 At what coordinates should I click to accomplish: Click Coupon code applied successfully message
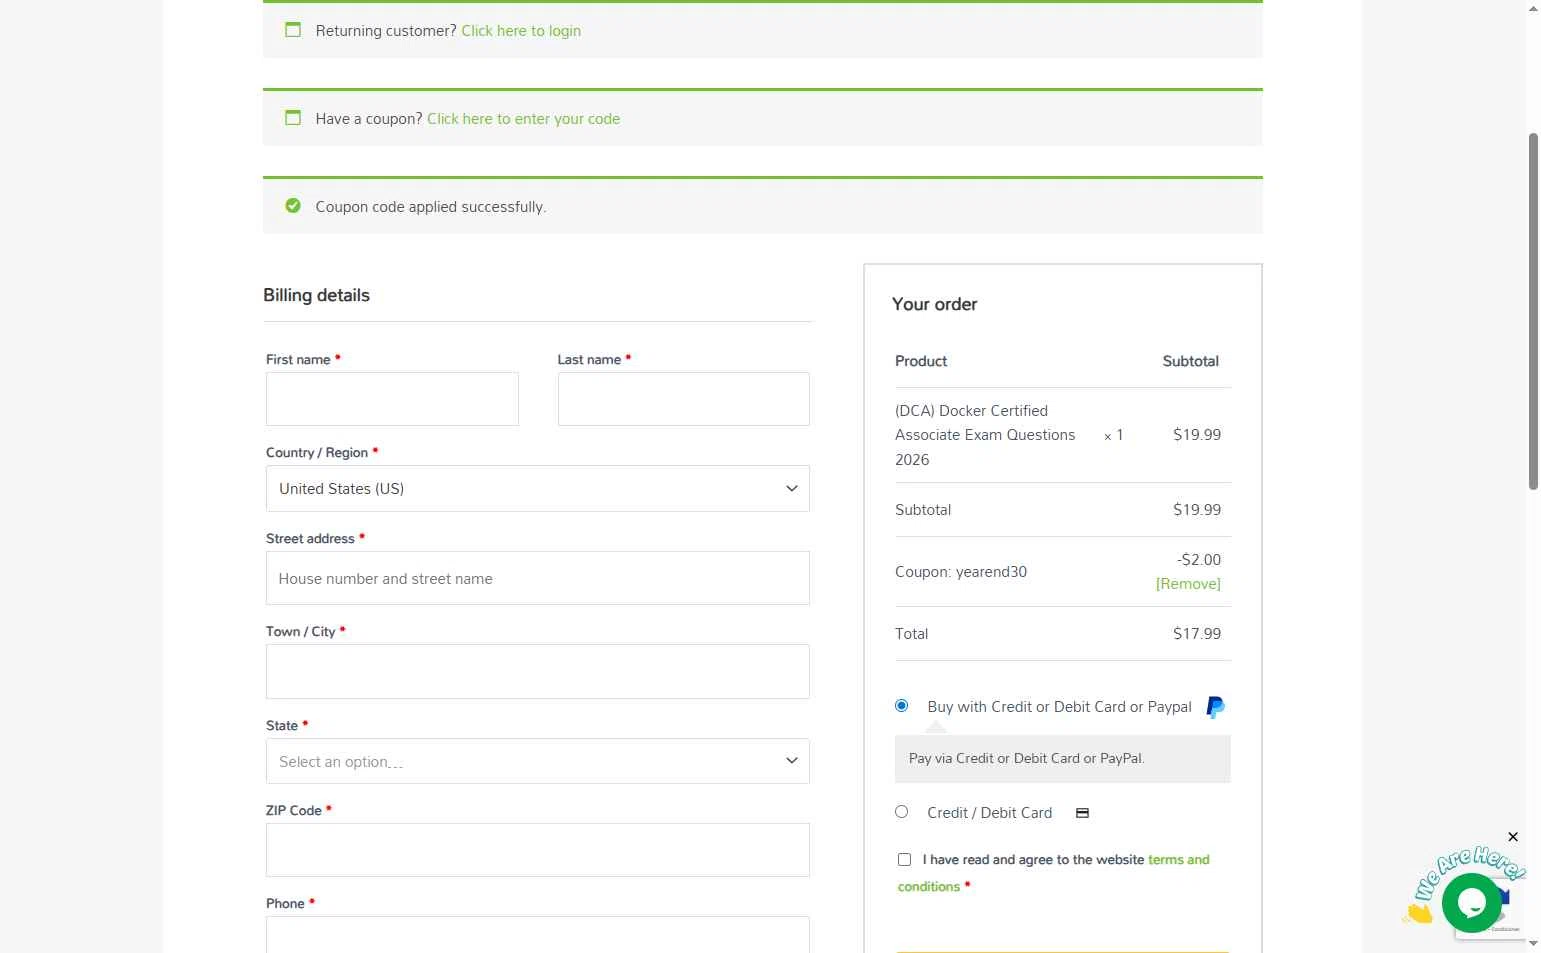click(431, 207)
